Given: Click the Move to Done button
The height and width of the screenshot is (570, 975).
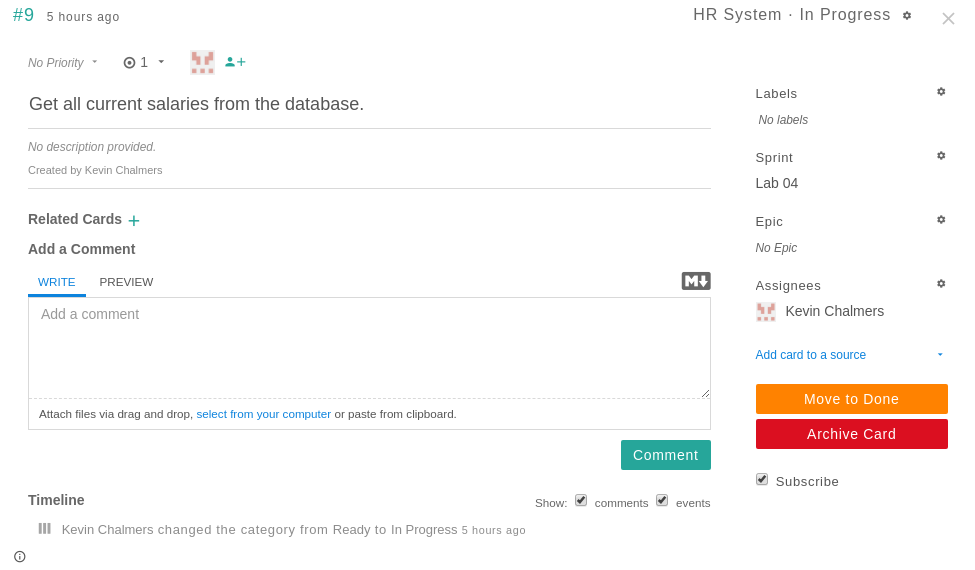Looking at the screenshot, I should pos(851,399).
